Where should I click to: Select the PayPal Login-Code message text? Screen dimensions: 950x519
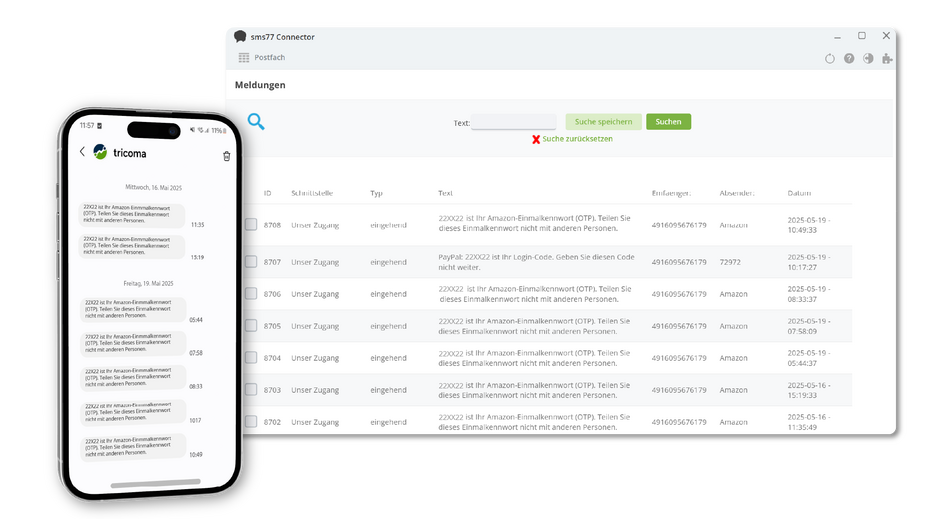536,262
